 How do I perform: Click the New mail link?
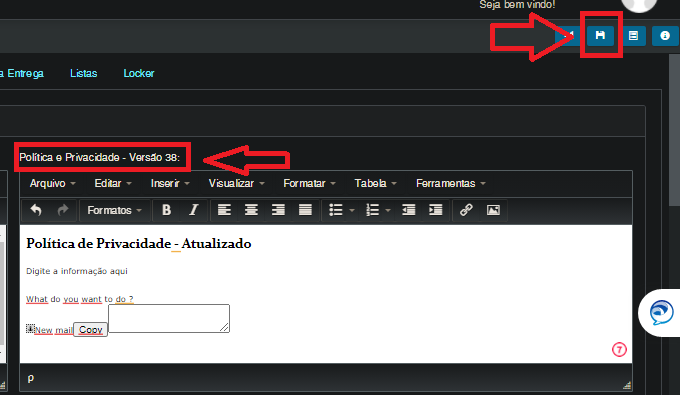click(x=53, y=330)
